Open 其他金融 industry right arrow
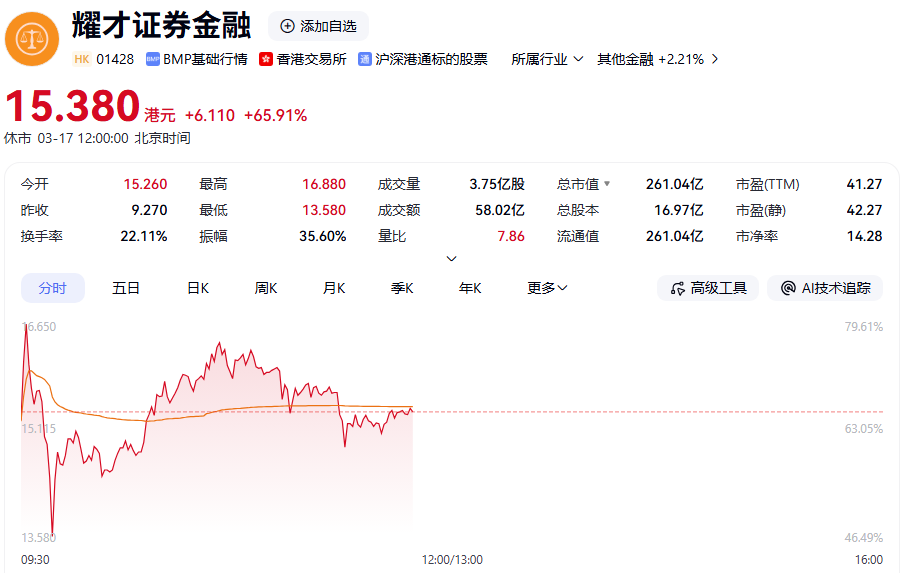Screen dimensions: 910x573 click(715, 59)
